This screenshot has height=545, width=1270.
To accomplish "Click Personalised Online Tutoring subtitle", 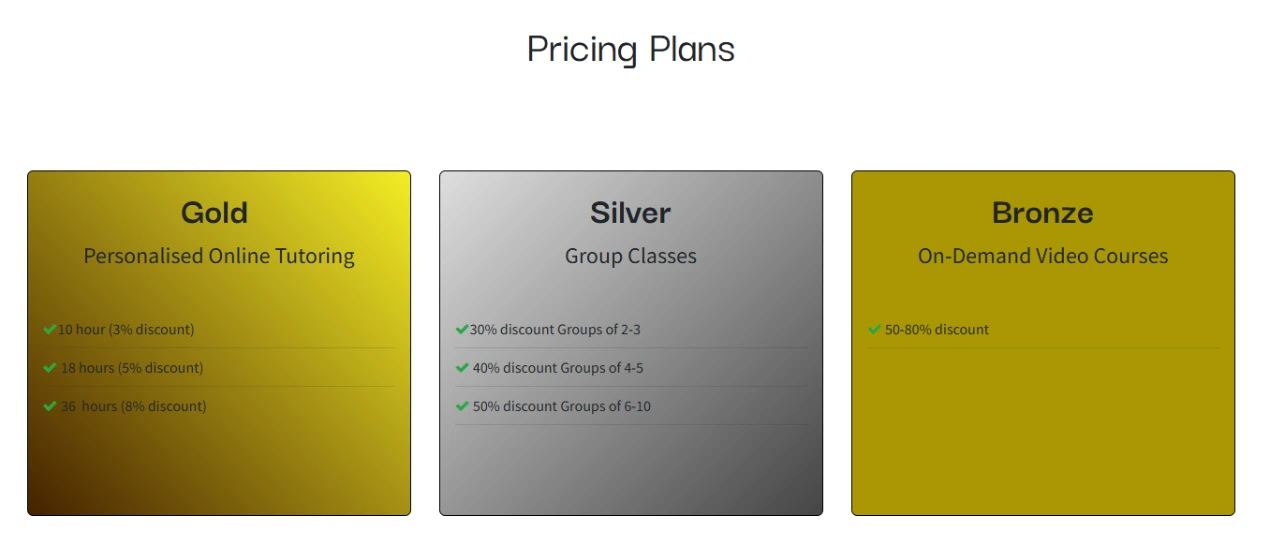I will pyautogui.click(x=219, y=256).
